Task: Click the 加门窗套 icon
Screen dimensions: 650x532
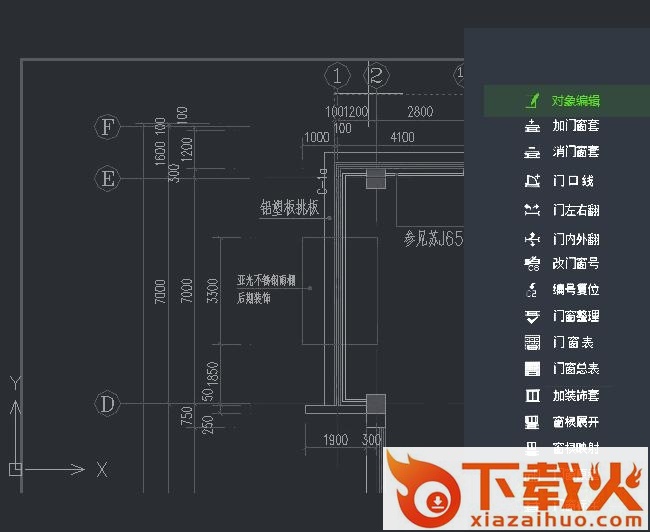Action: tap(532, 125)
